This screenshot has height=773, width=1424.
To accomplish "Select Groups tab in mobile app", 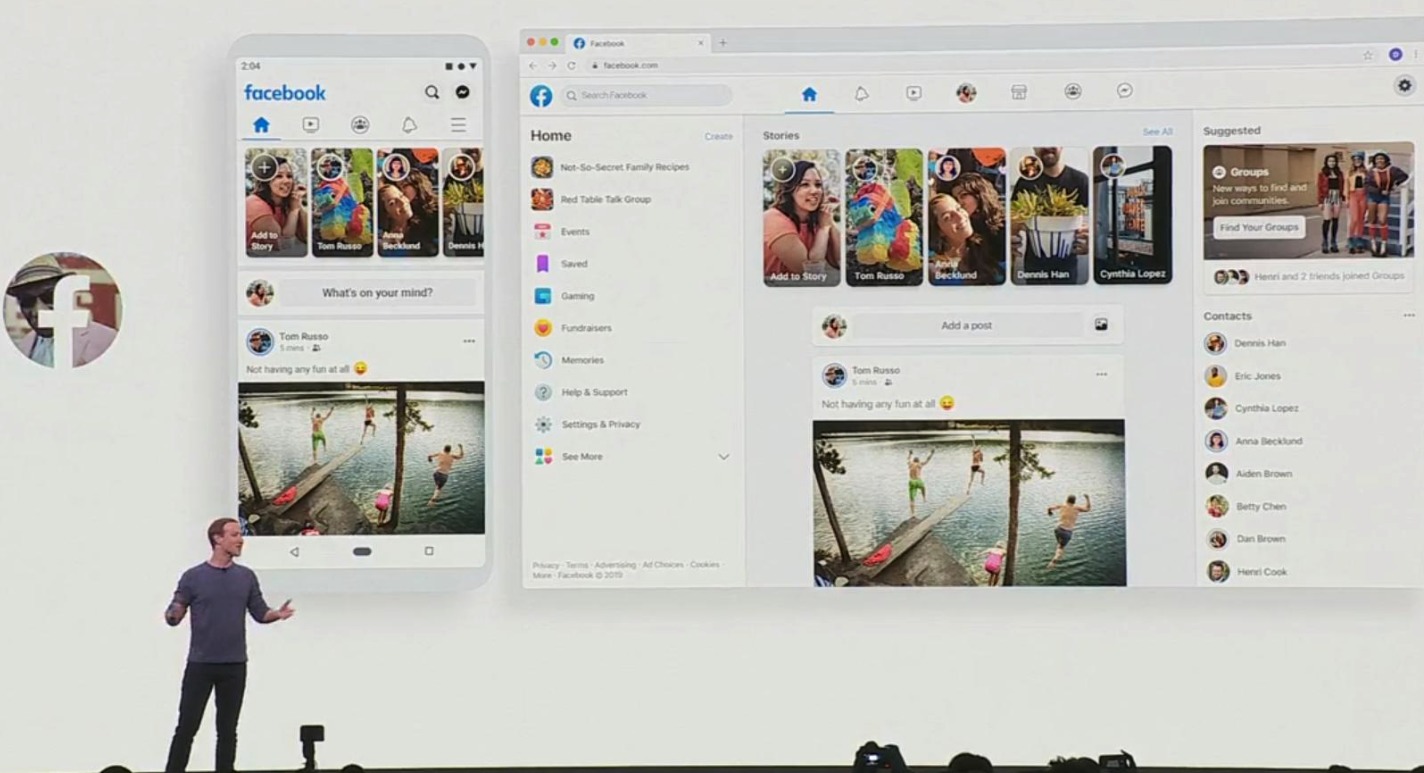I will (360, 125).
